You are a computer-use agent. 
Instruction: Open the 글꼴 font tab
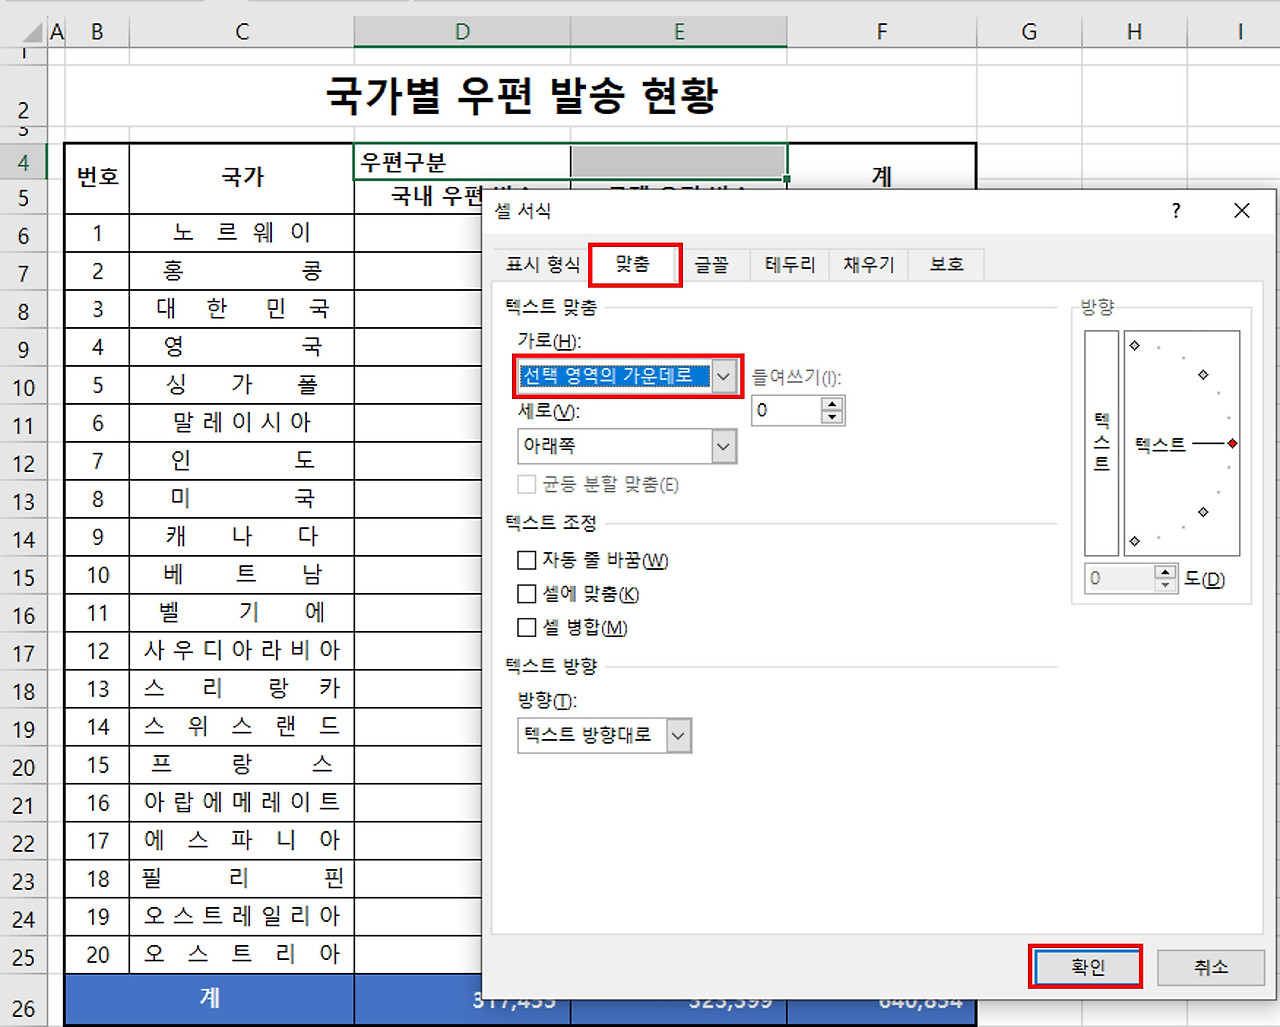click(x=713, y=264)
